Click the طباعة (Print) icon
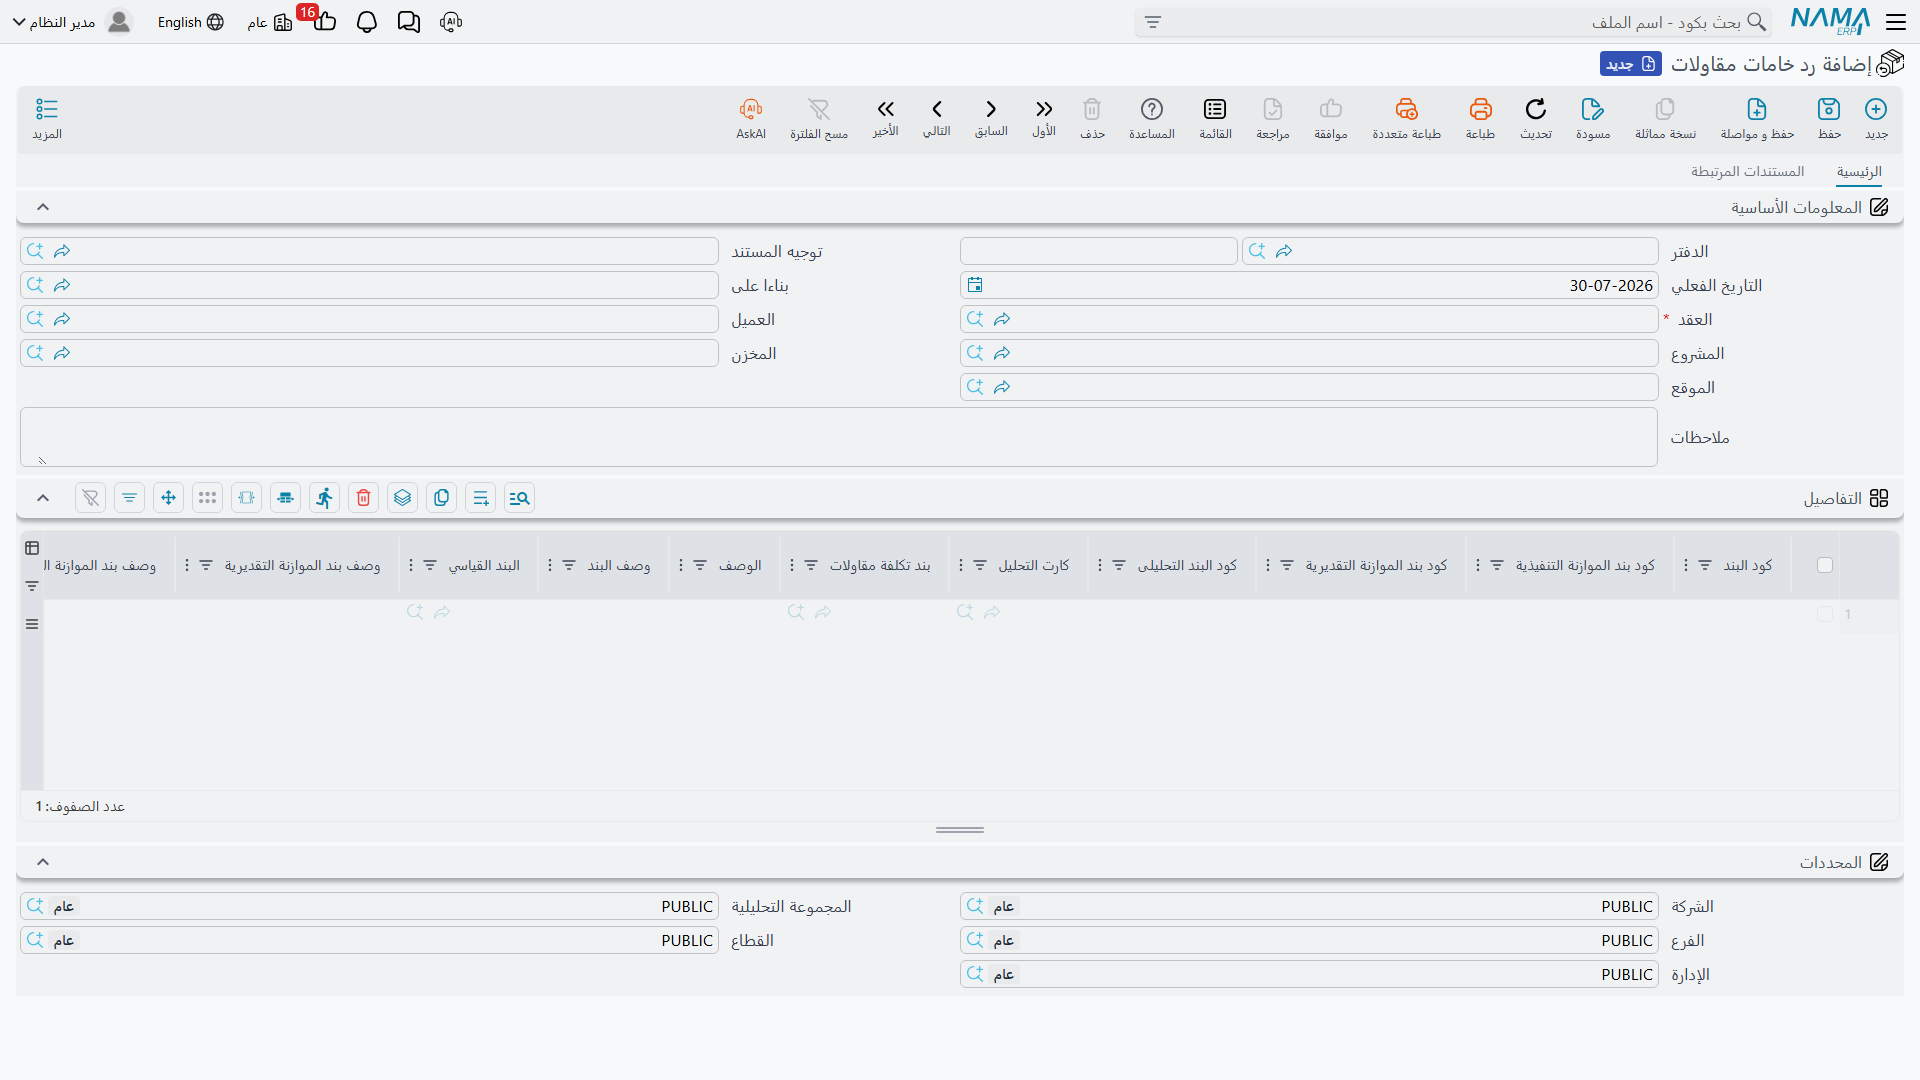The height and width of the screenshot is (1080, 1920). [x=1481, y=109]
